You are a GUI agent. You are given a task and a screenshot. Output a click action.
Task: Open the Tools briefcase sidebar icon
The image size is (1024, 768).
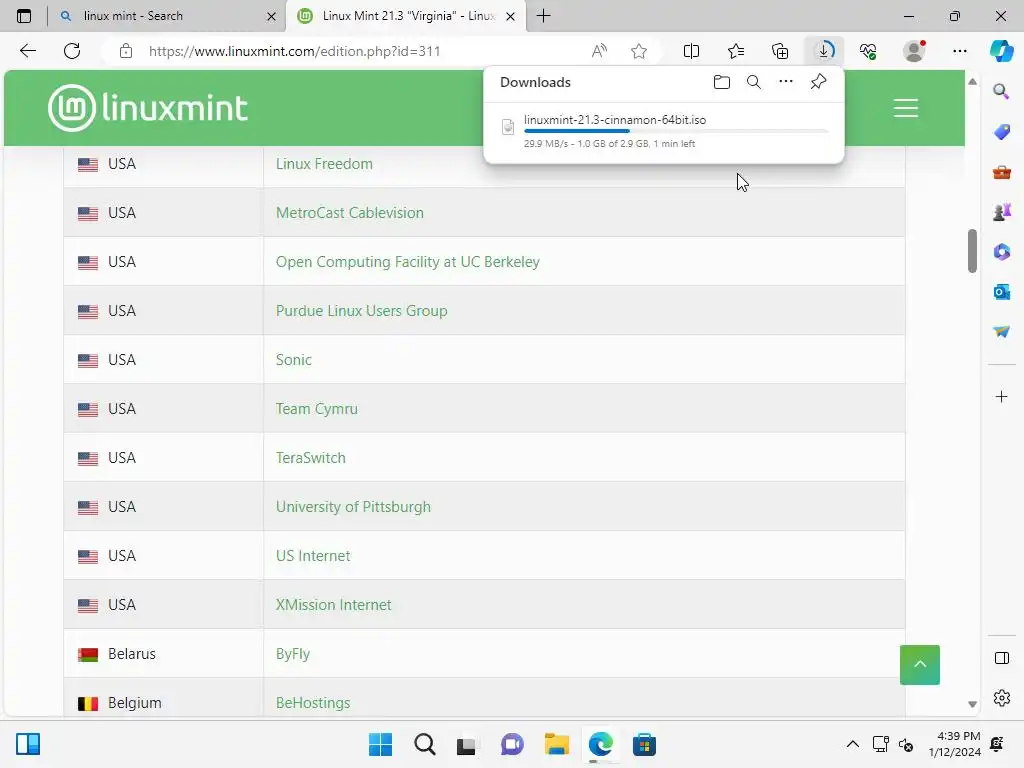pos(1001,172)
